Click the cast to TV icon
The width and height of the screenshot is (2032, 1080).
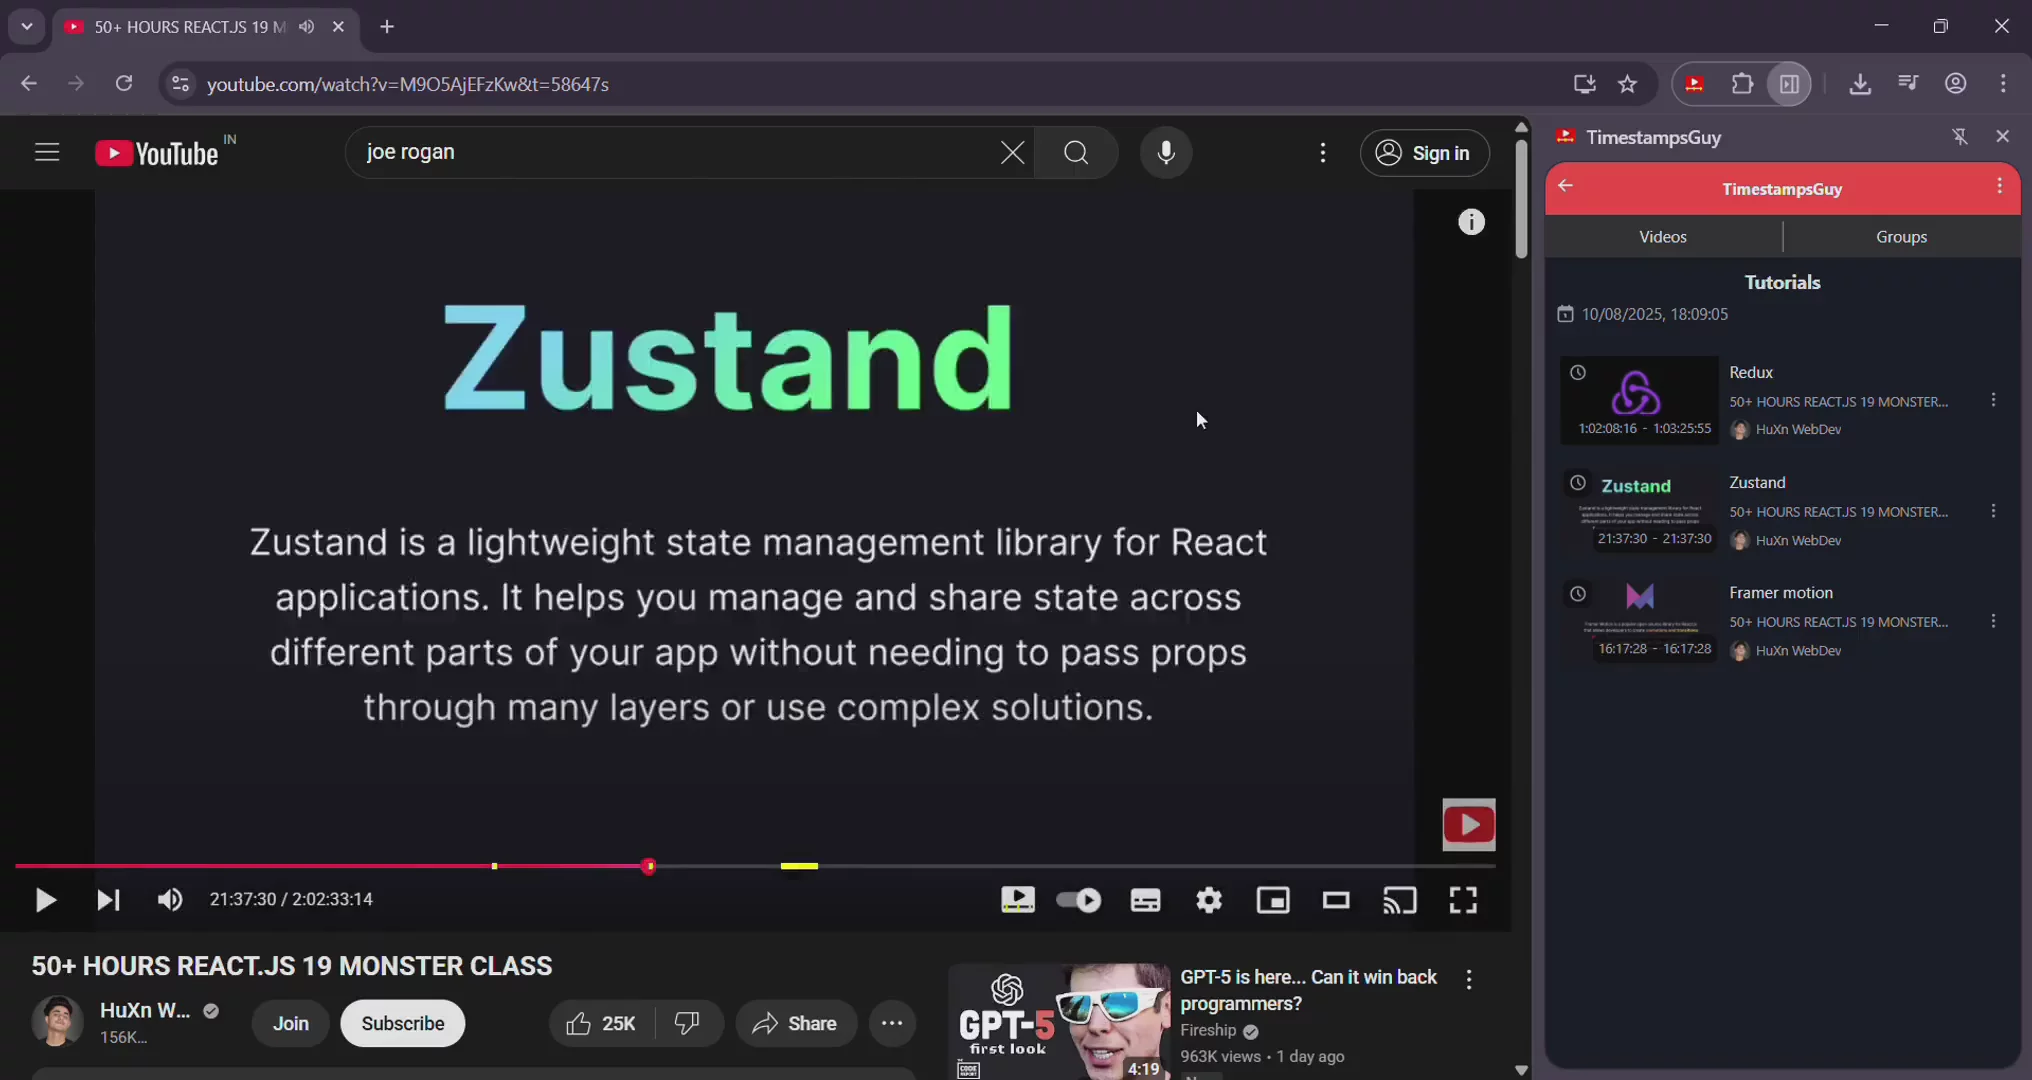[x=1399, y=900]
